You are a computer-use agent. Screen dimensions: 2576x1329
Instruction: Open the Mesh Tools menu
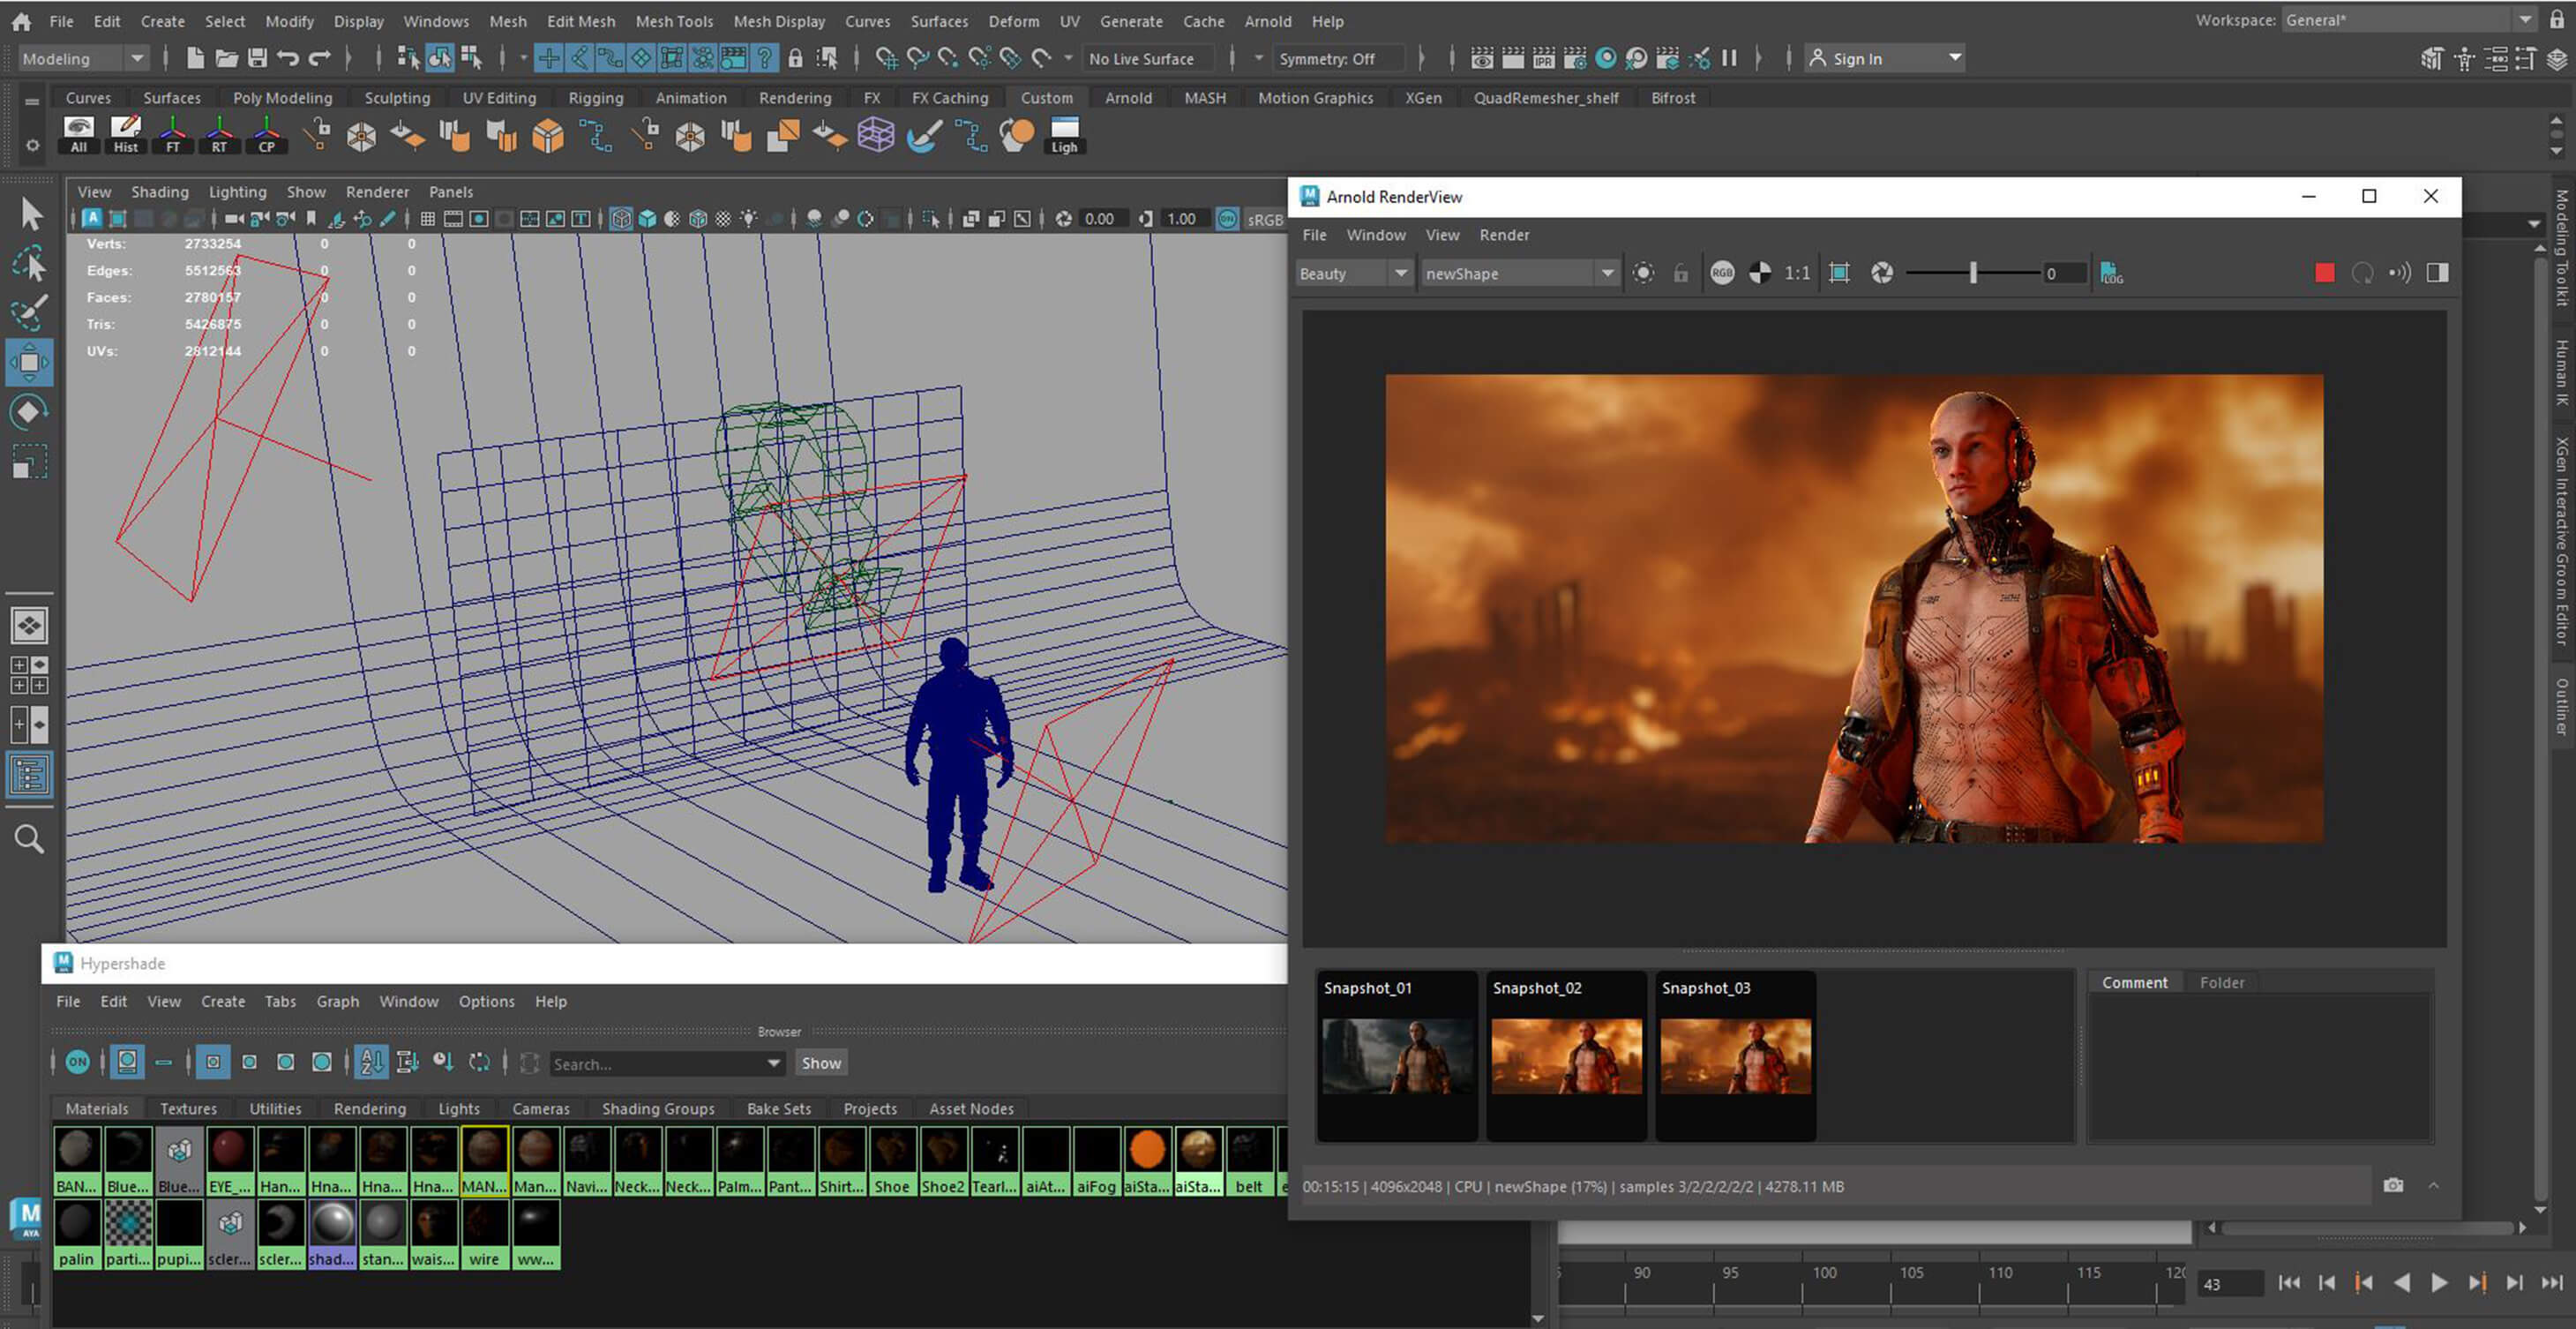(x=674, y=21)
